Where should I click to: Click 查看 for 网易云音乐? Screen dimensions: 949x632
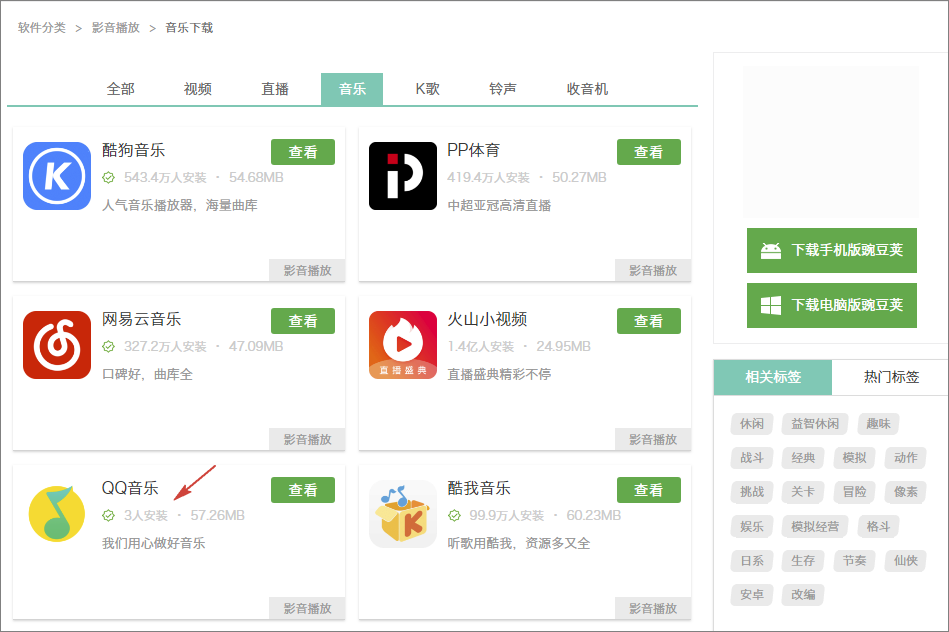pos(303,321)
